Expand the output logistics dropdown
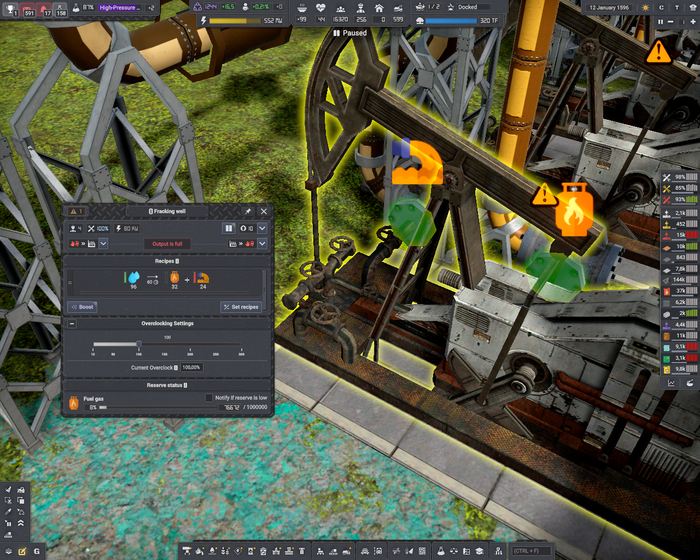The image size is (700, 560). coord(262,243)
